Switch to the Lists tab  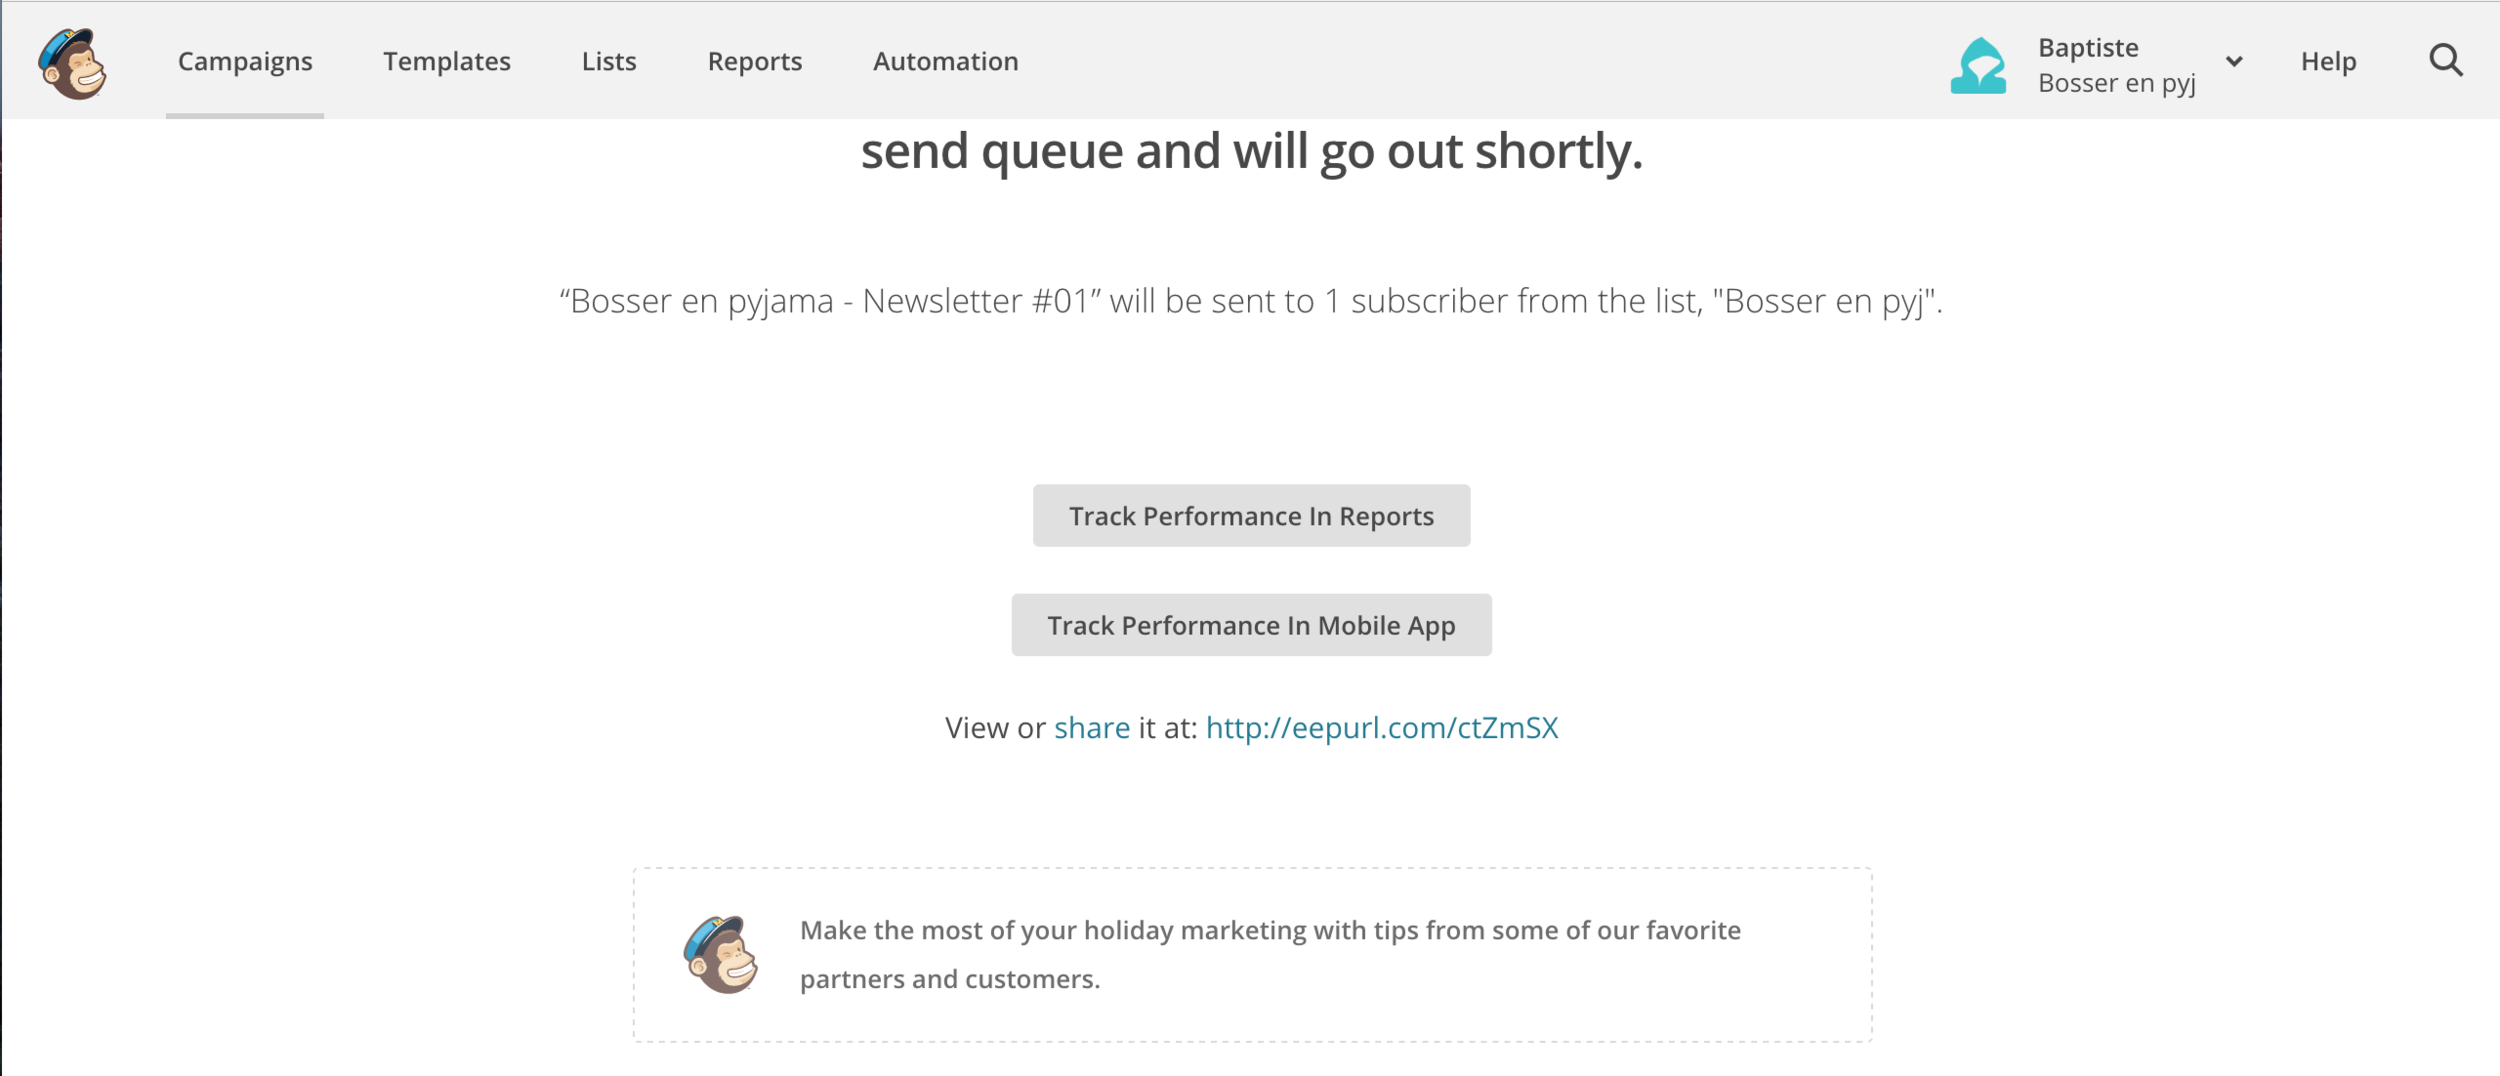[609, 61]
